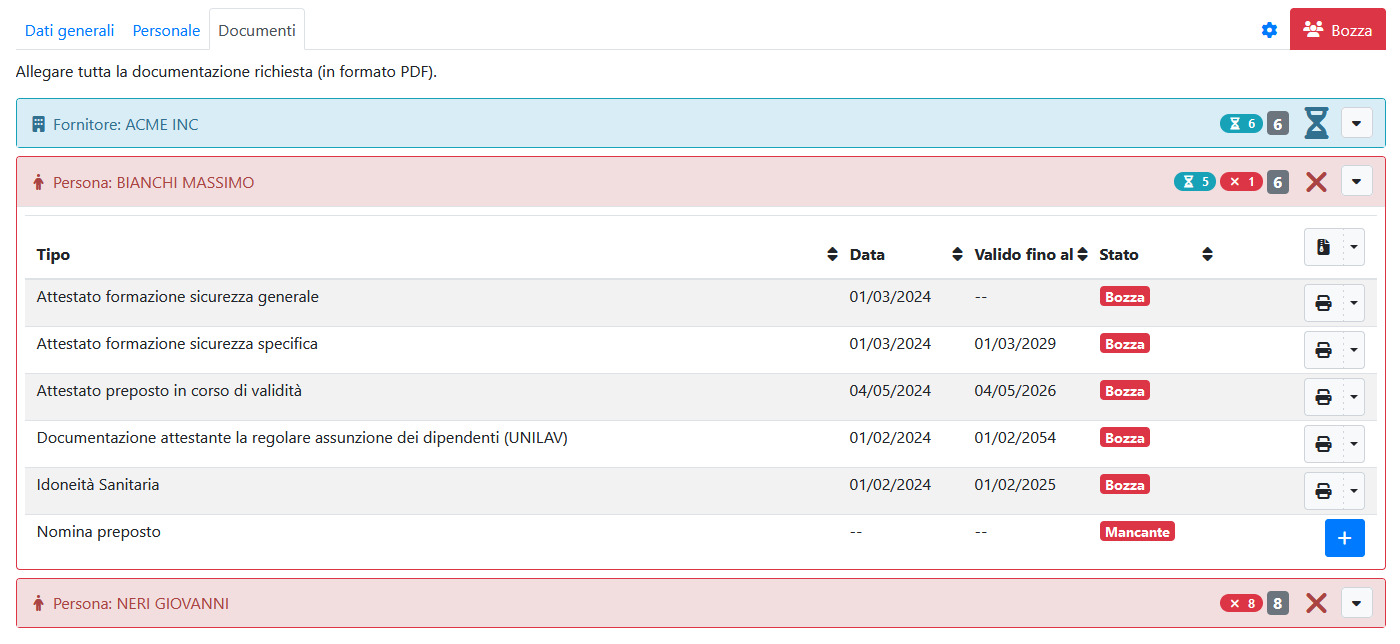Sort by Valido fino al column
1400x644 pixels.
tap(1082, 255)
